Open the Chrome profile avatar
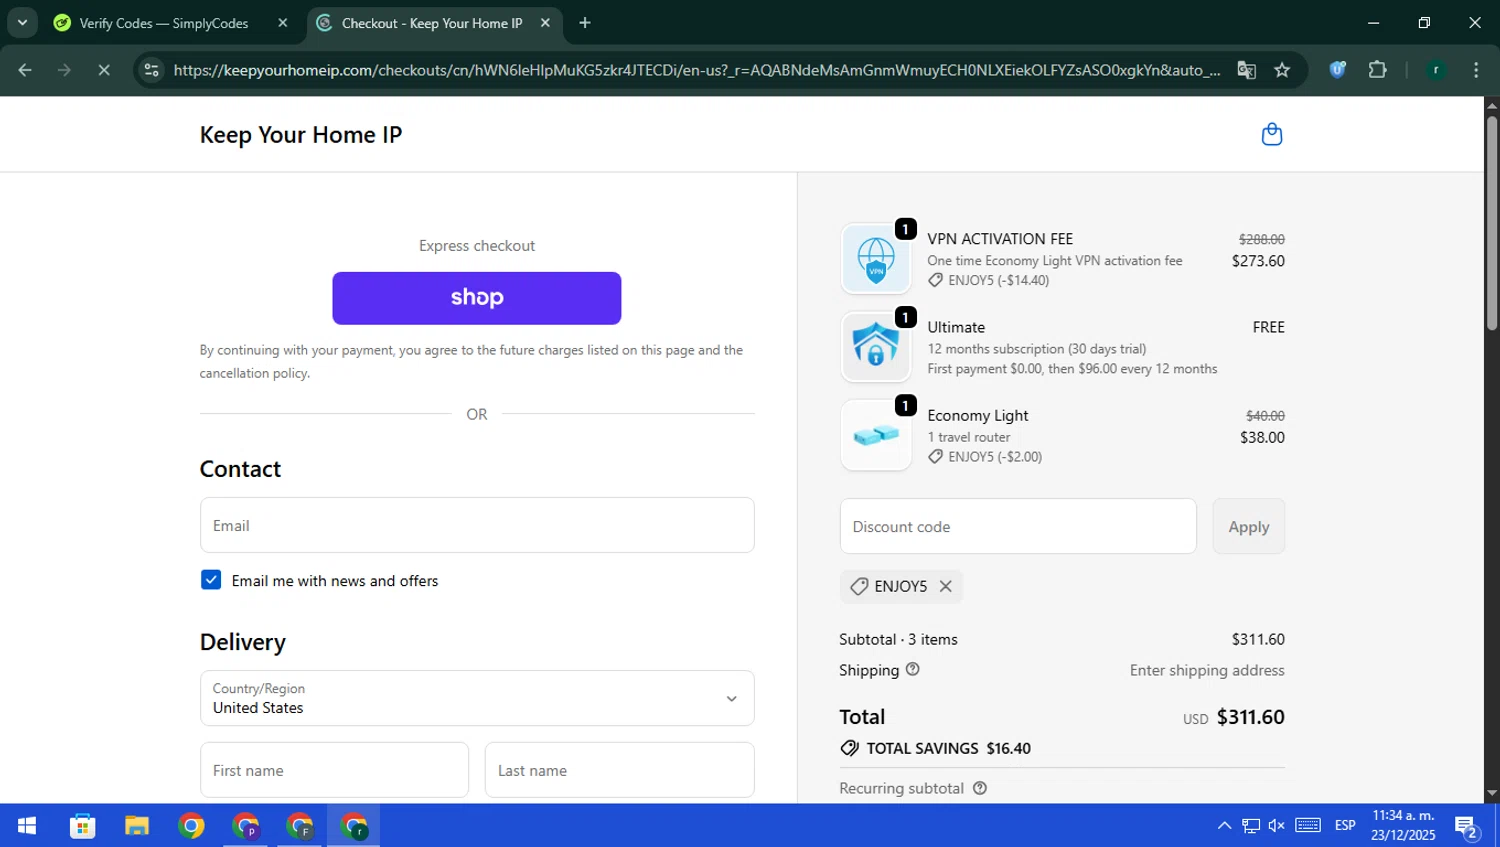The image size is (1500, 847). pos(1436,70)
